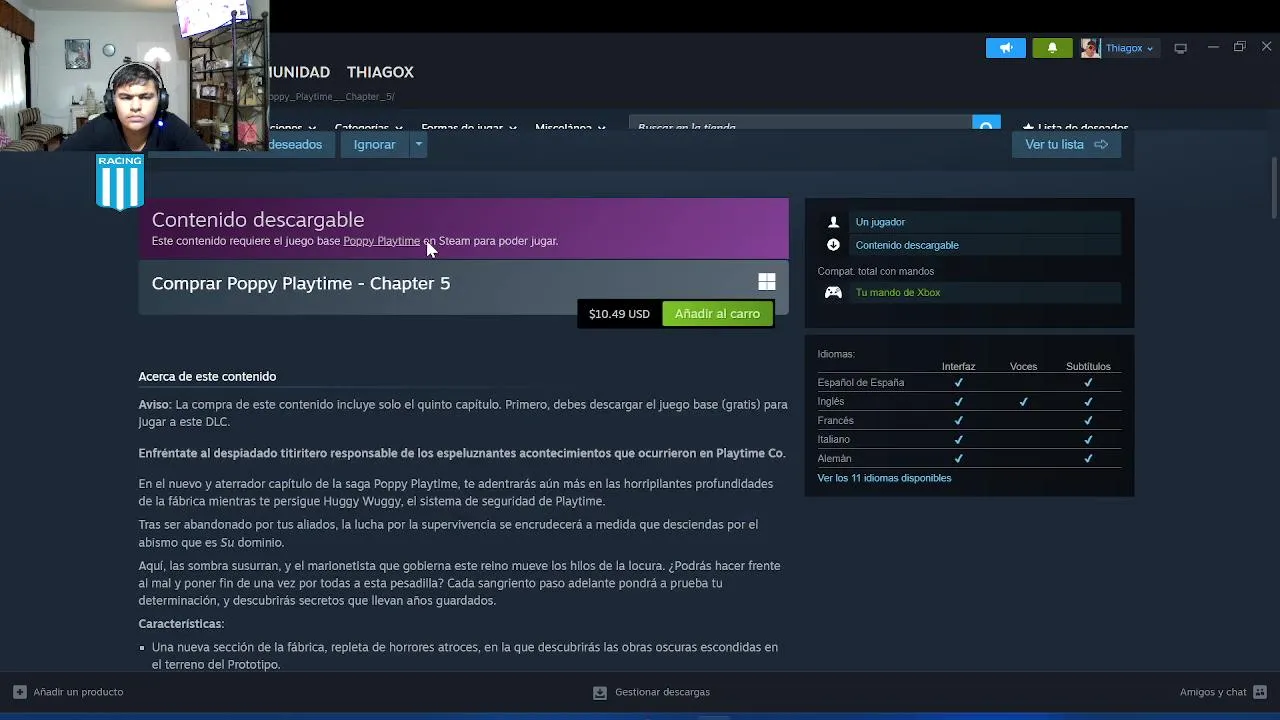Click the Inglés voces checkmark
This screenshot has height=720, width=1280.
(x=1023, y=402)
